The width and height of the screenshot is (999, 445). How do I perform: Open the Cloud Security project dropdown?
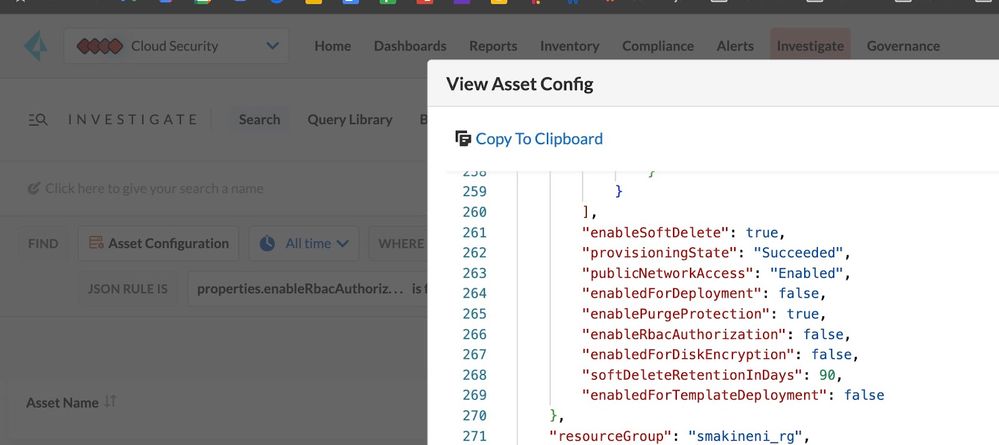tap(272, 46)
